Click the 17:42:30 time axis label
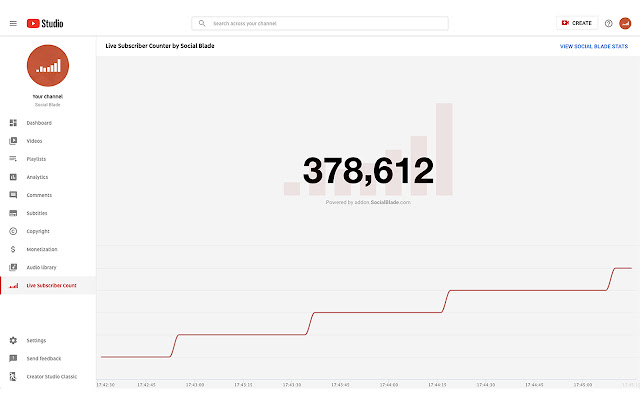 click(106, 384)
